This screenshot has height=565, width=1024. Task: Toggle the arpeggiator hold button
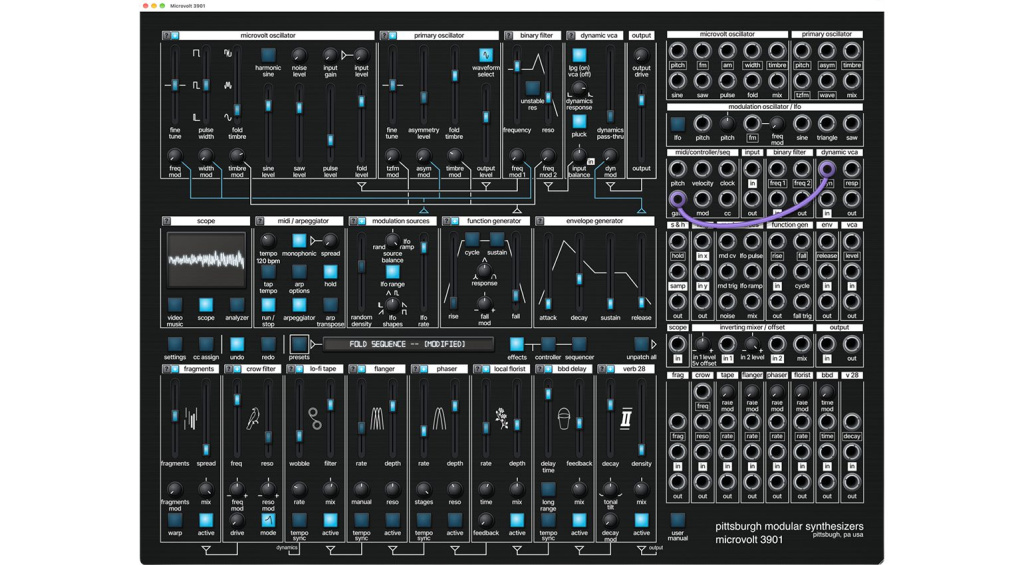pyautogui.click(x=330, y=272)
